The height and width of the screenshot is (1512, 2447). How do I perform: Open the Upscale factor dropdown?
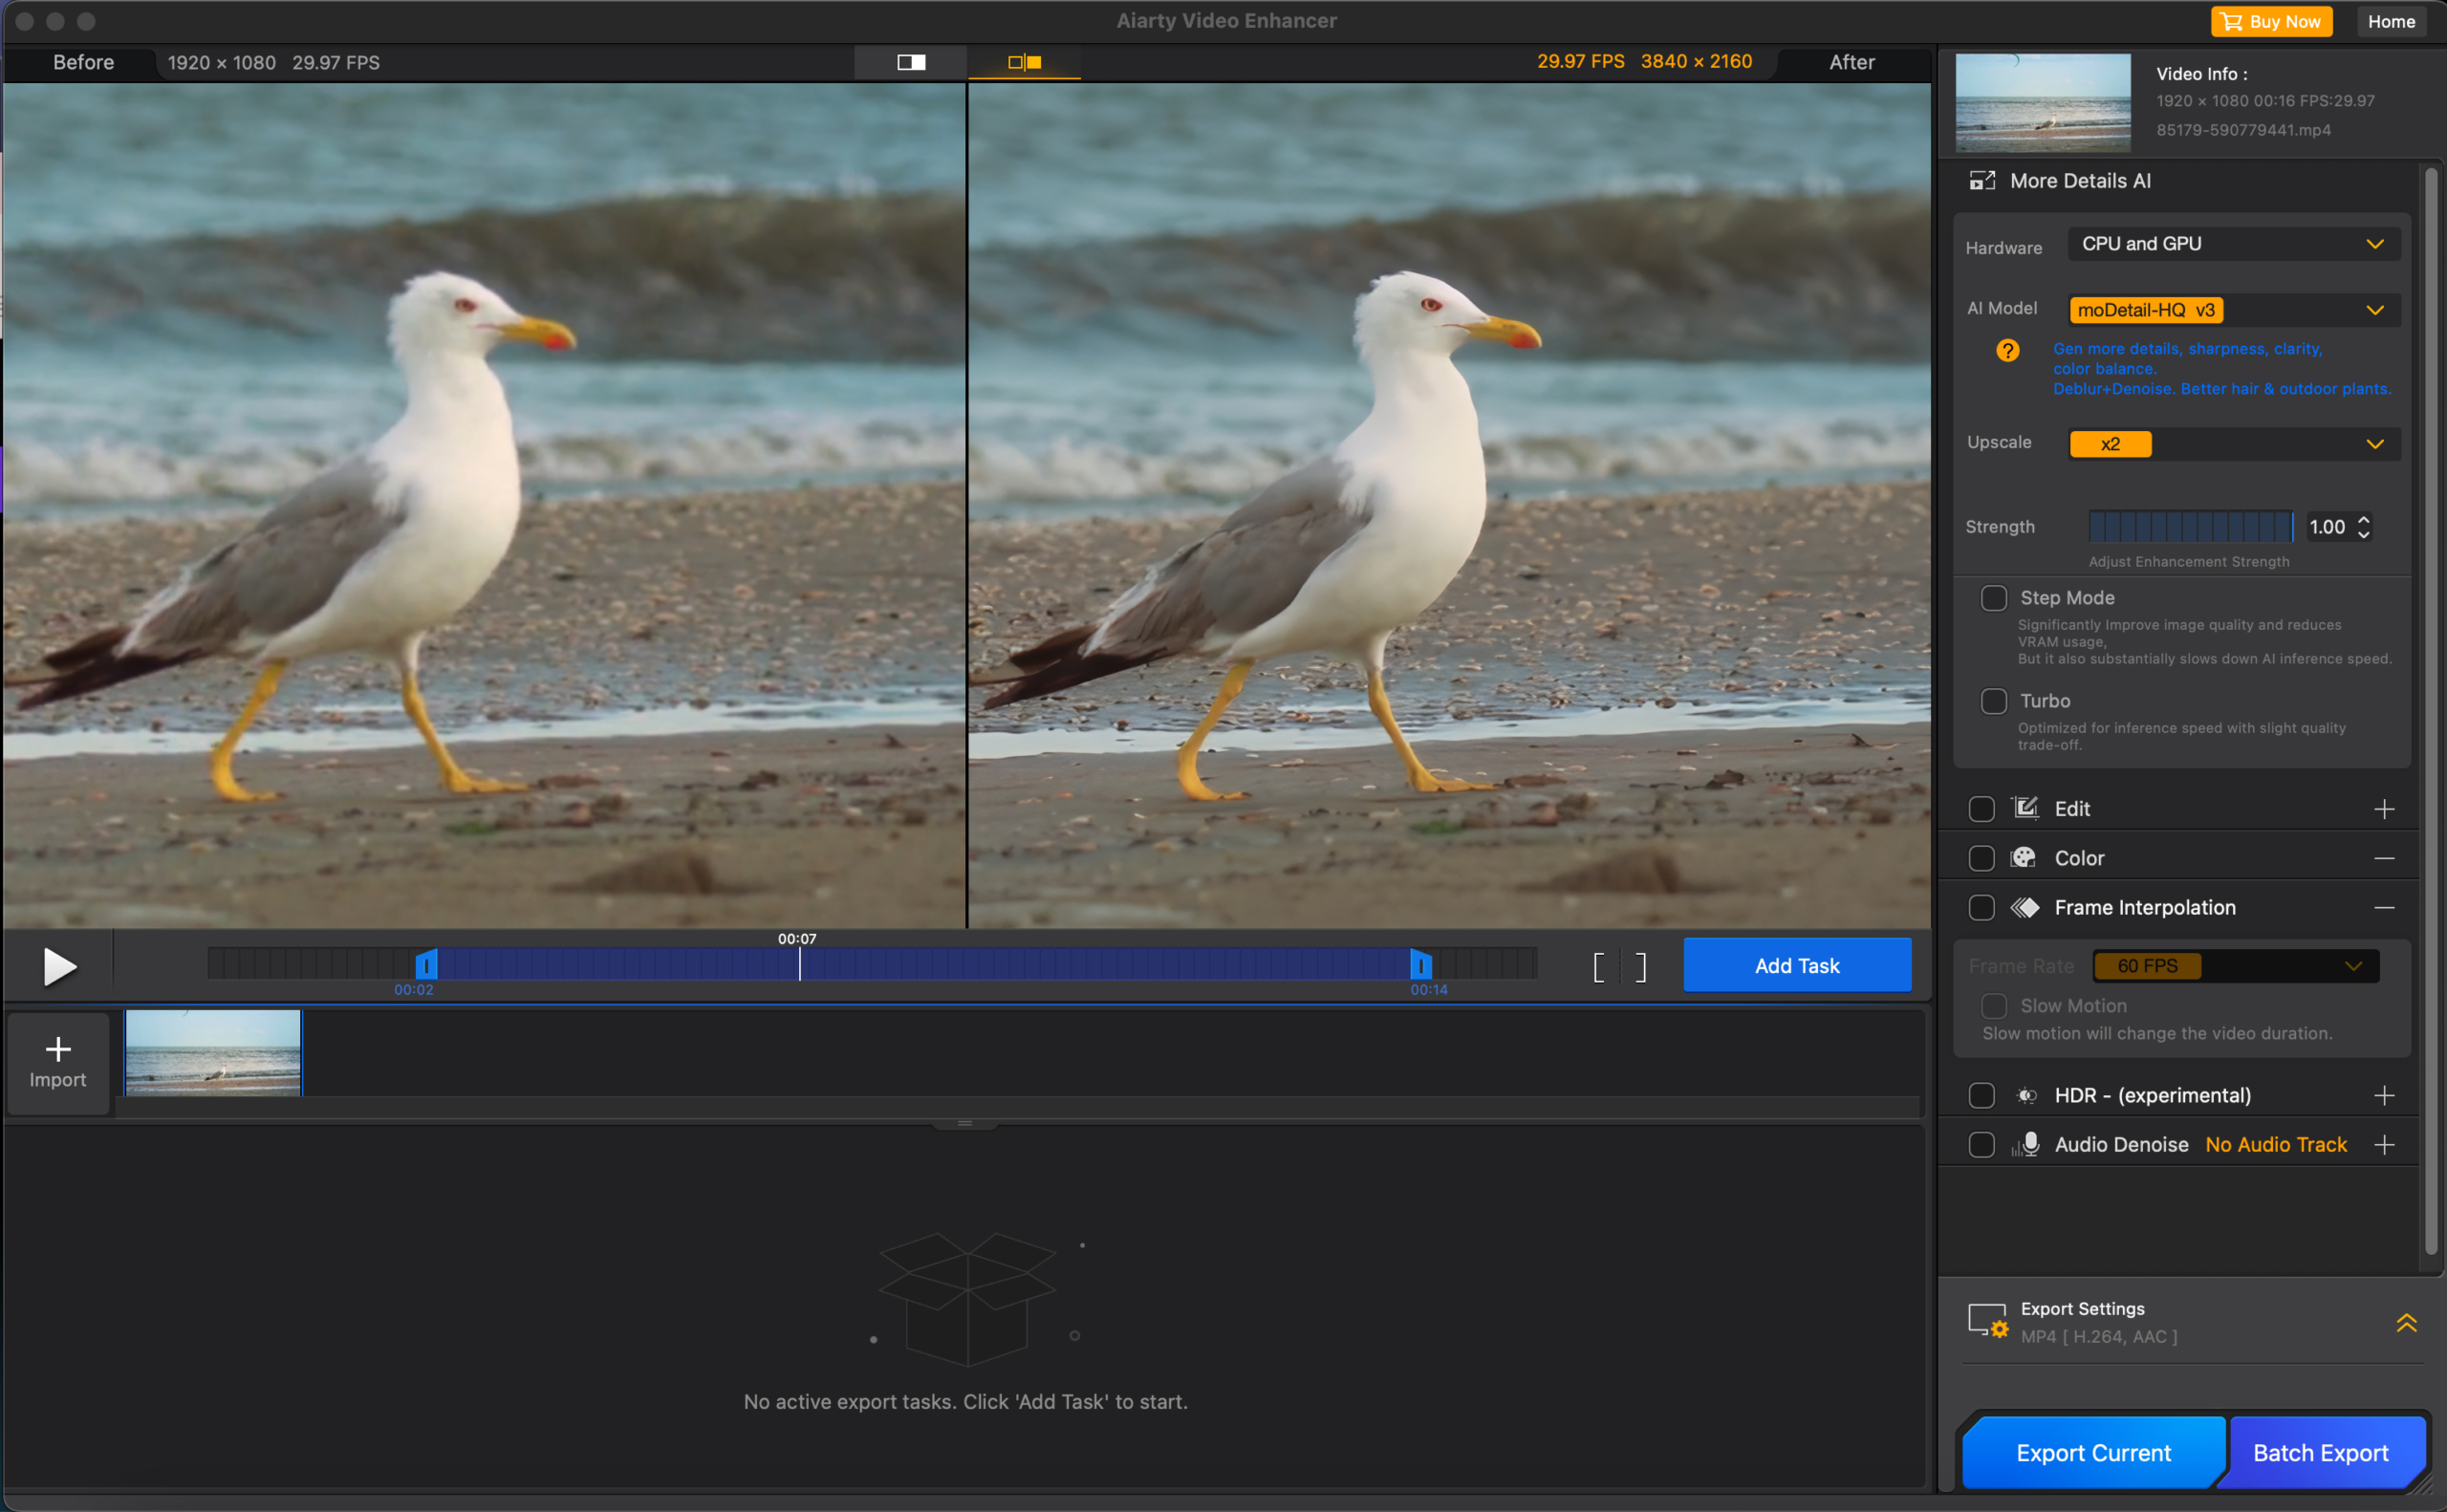pos(2232,443)
